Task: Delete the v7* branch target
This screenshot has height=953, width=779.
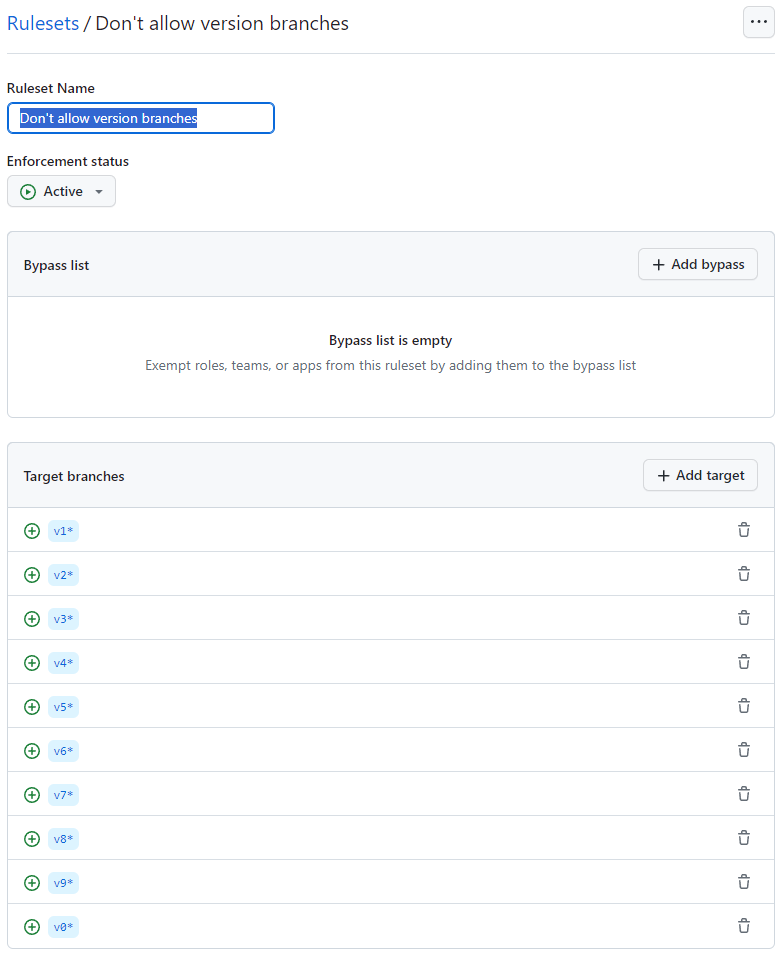Action: coord(743,794)
